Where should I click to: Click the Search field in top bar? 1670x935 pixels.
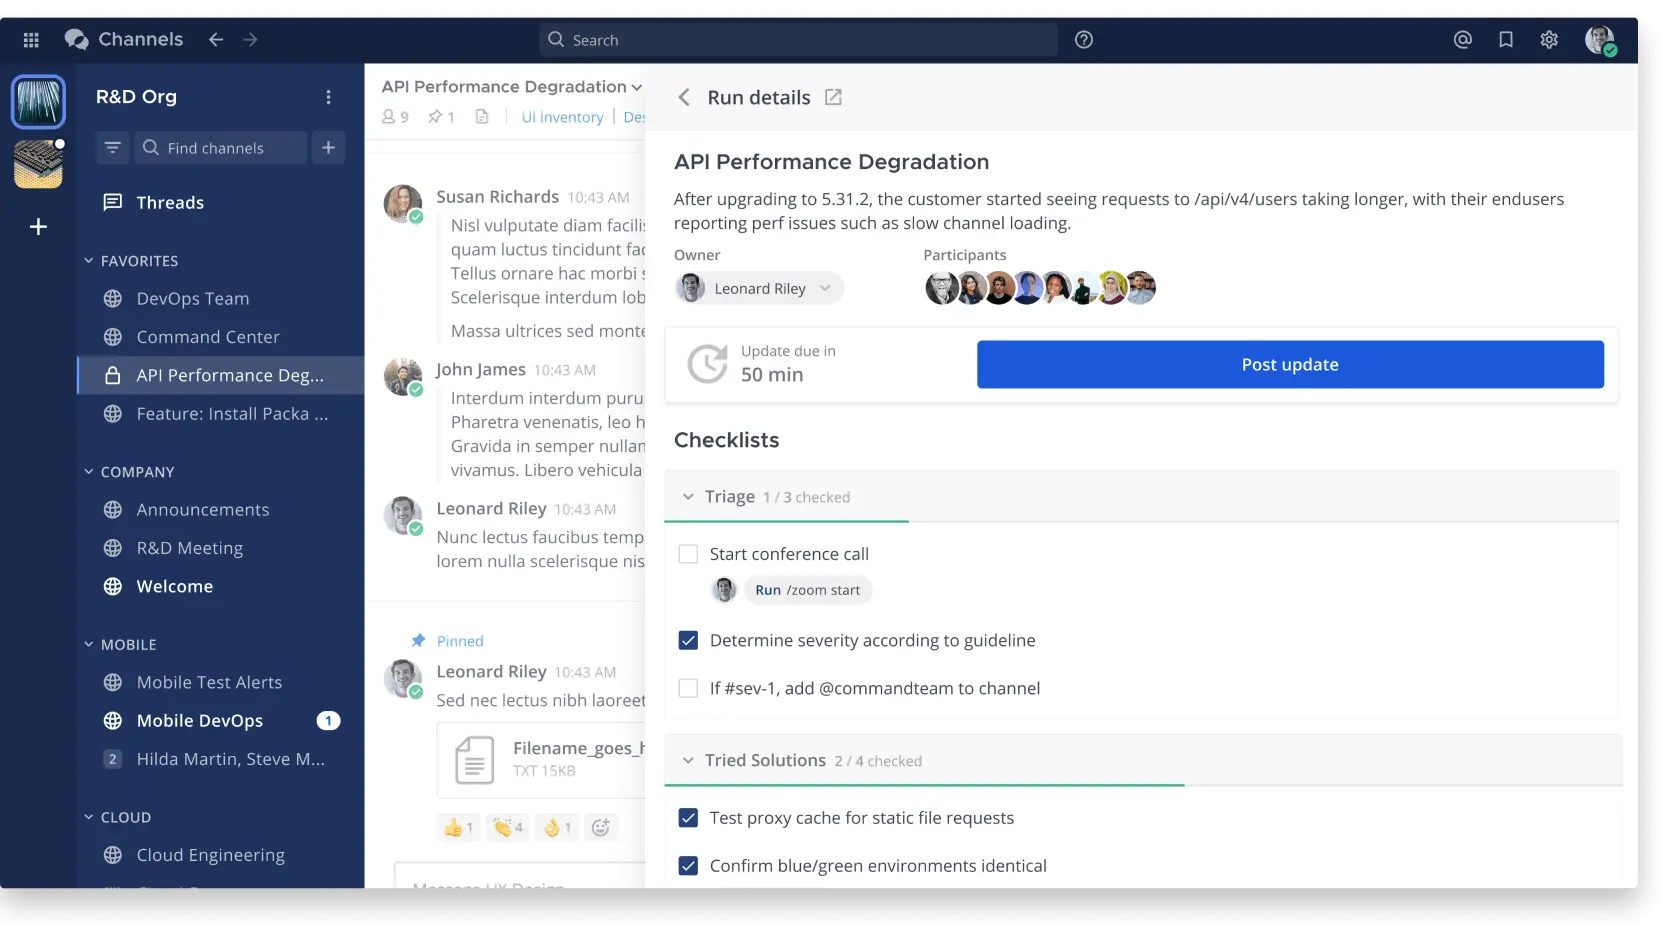point(800,40)
